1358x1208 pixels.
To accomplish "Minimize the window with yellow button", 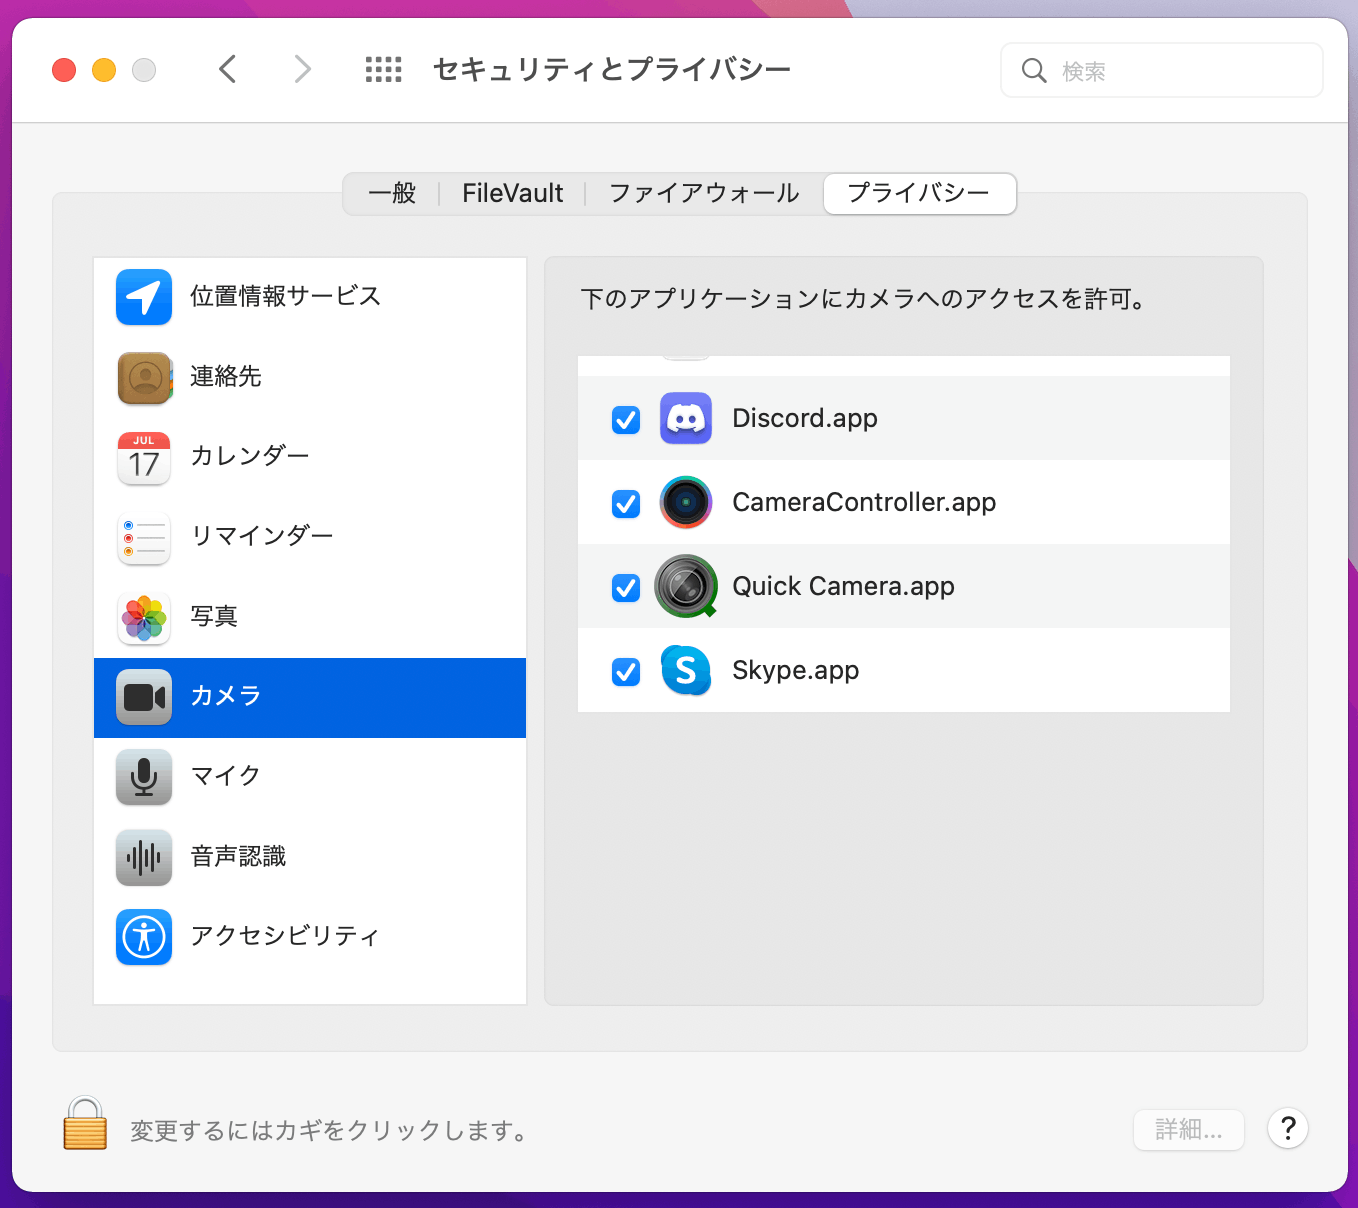I will [x=104, y=70].
